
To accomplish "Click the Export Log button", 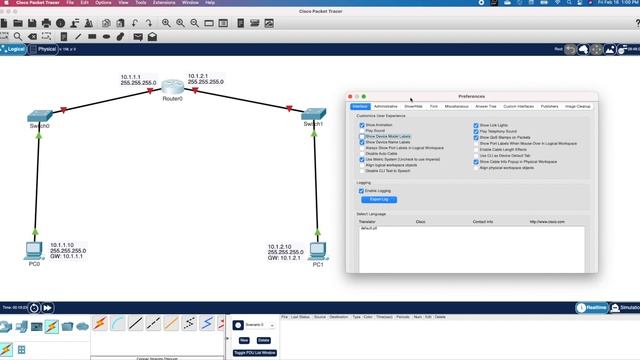I will click(379, 200).
